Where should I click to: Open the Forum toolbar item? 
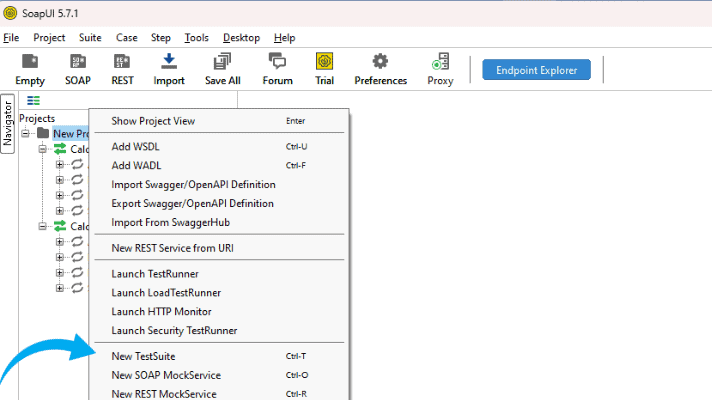[277, 69]
